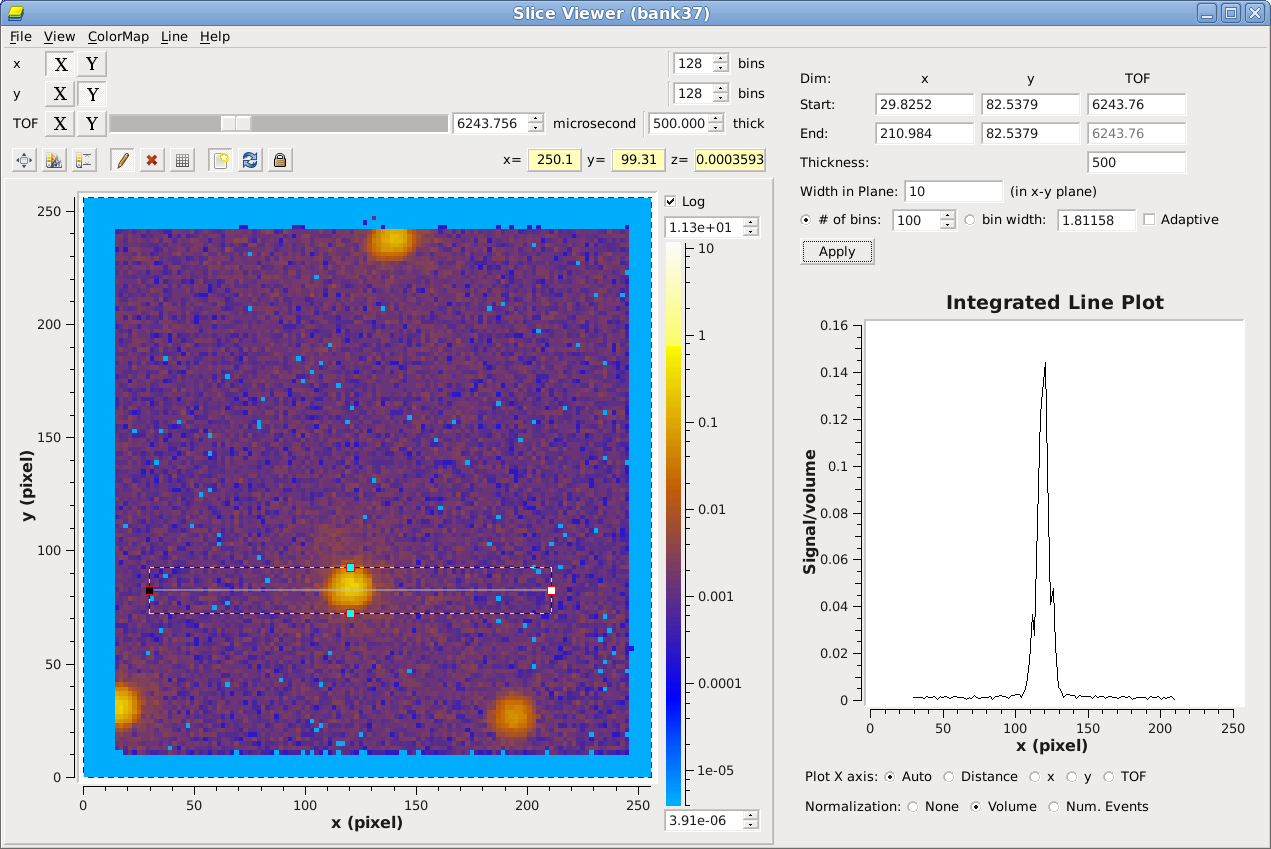The height and width of the screenshot is (849, 1271).
Task: Open the ColorMap menu
Action: [118, 36]
